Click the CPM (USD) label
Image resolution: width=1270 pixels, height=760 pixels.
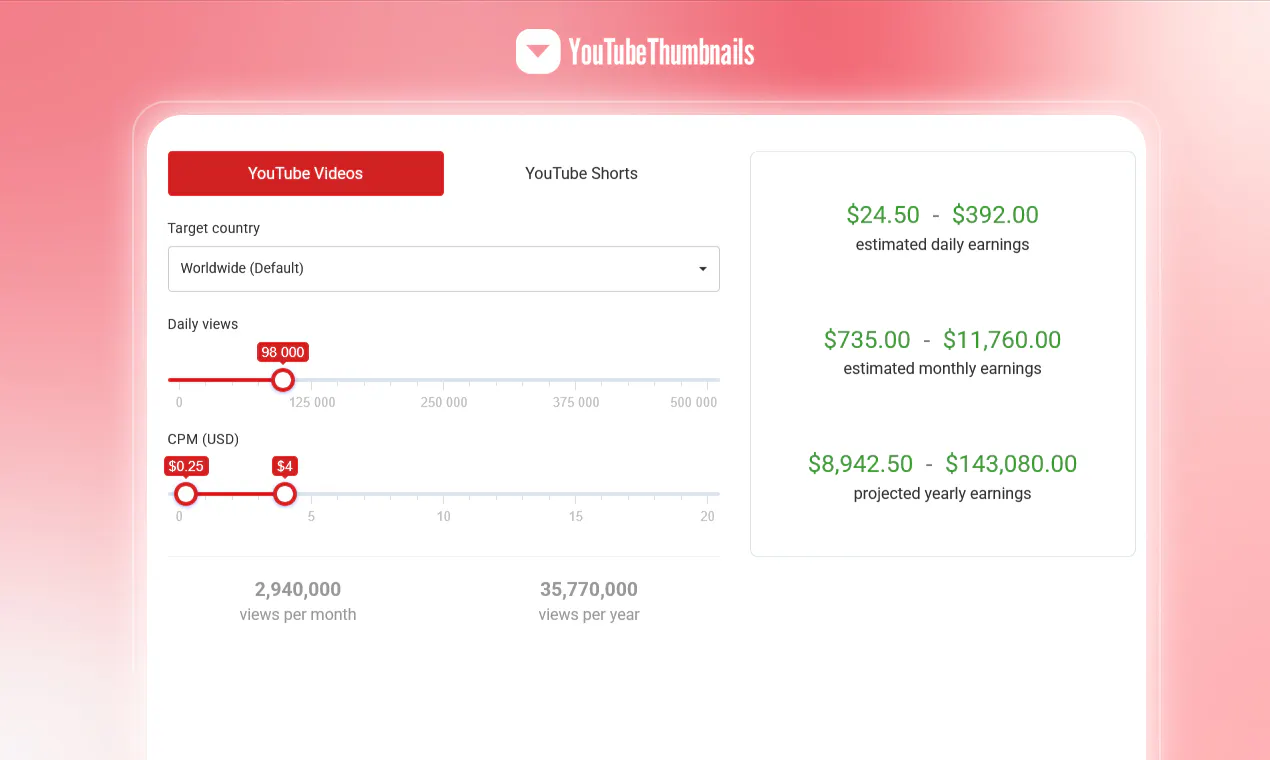[x=203, y=439]
